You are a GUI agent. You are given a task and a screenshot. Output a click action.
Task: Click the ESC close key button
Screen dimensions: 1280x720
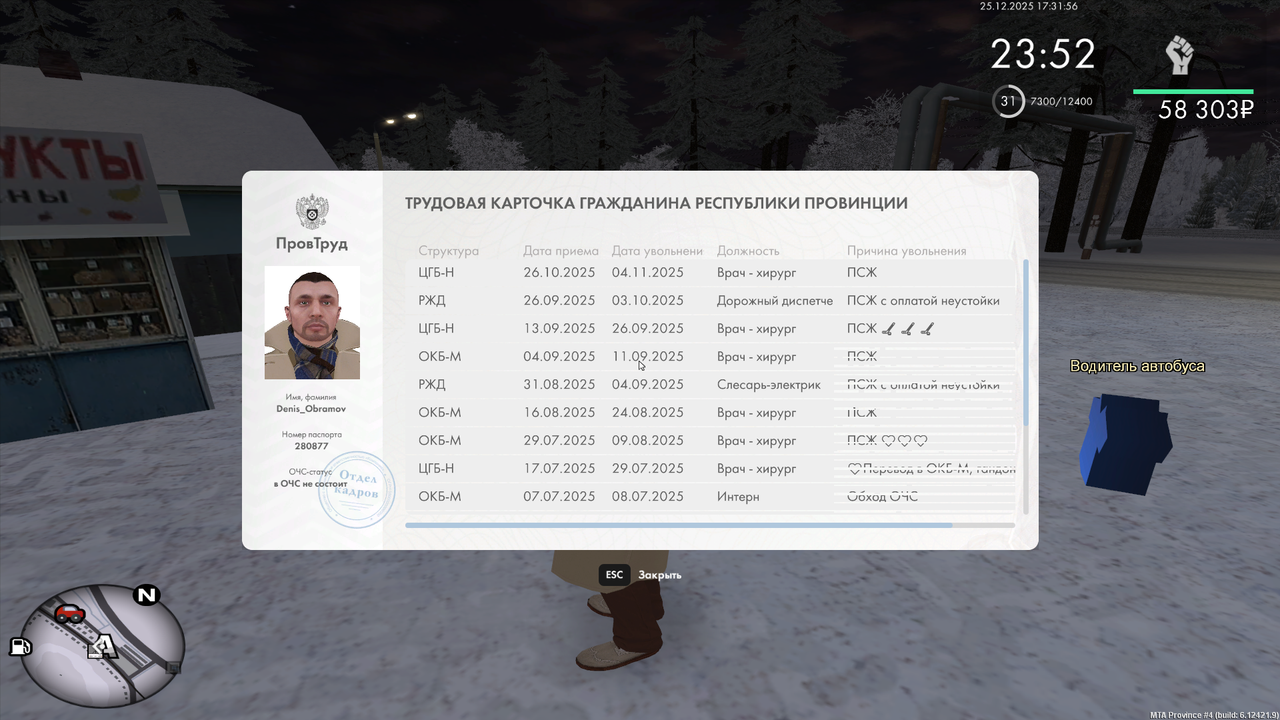coord(614,575)
